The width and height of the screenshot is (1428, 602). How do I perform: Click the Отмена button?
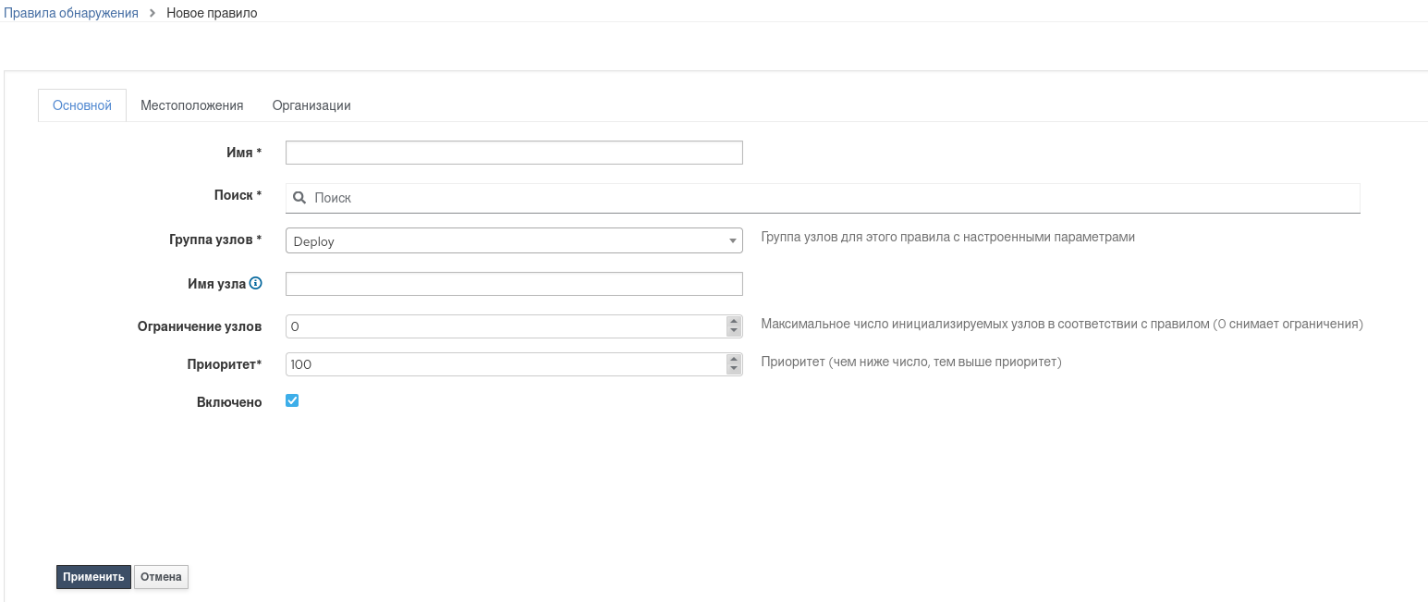tap(161, 577)
